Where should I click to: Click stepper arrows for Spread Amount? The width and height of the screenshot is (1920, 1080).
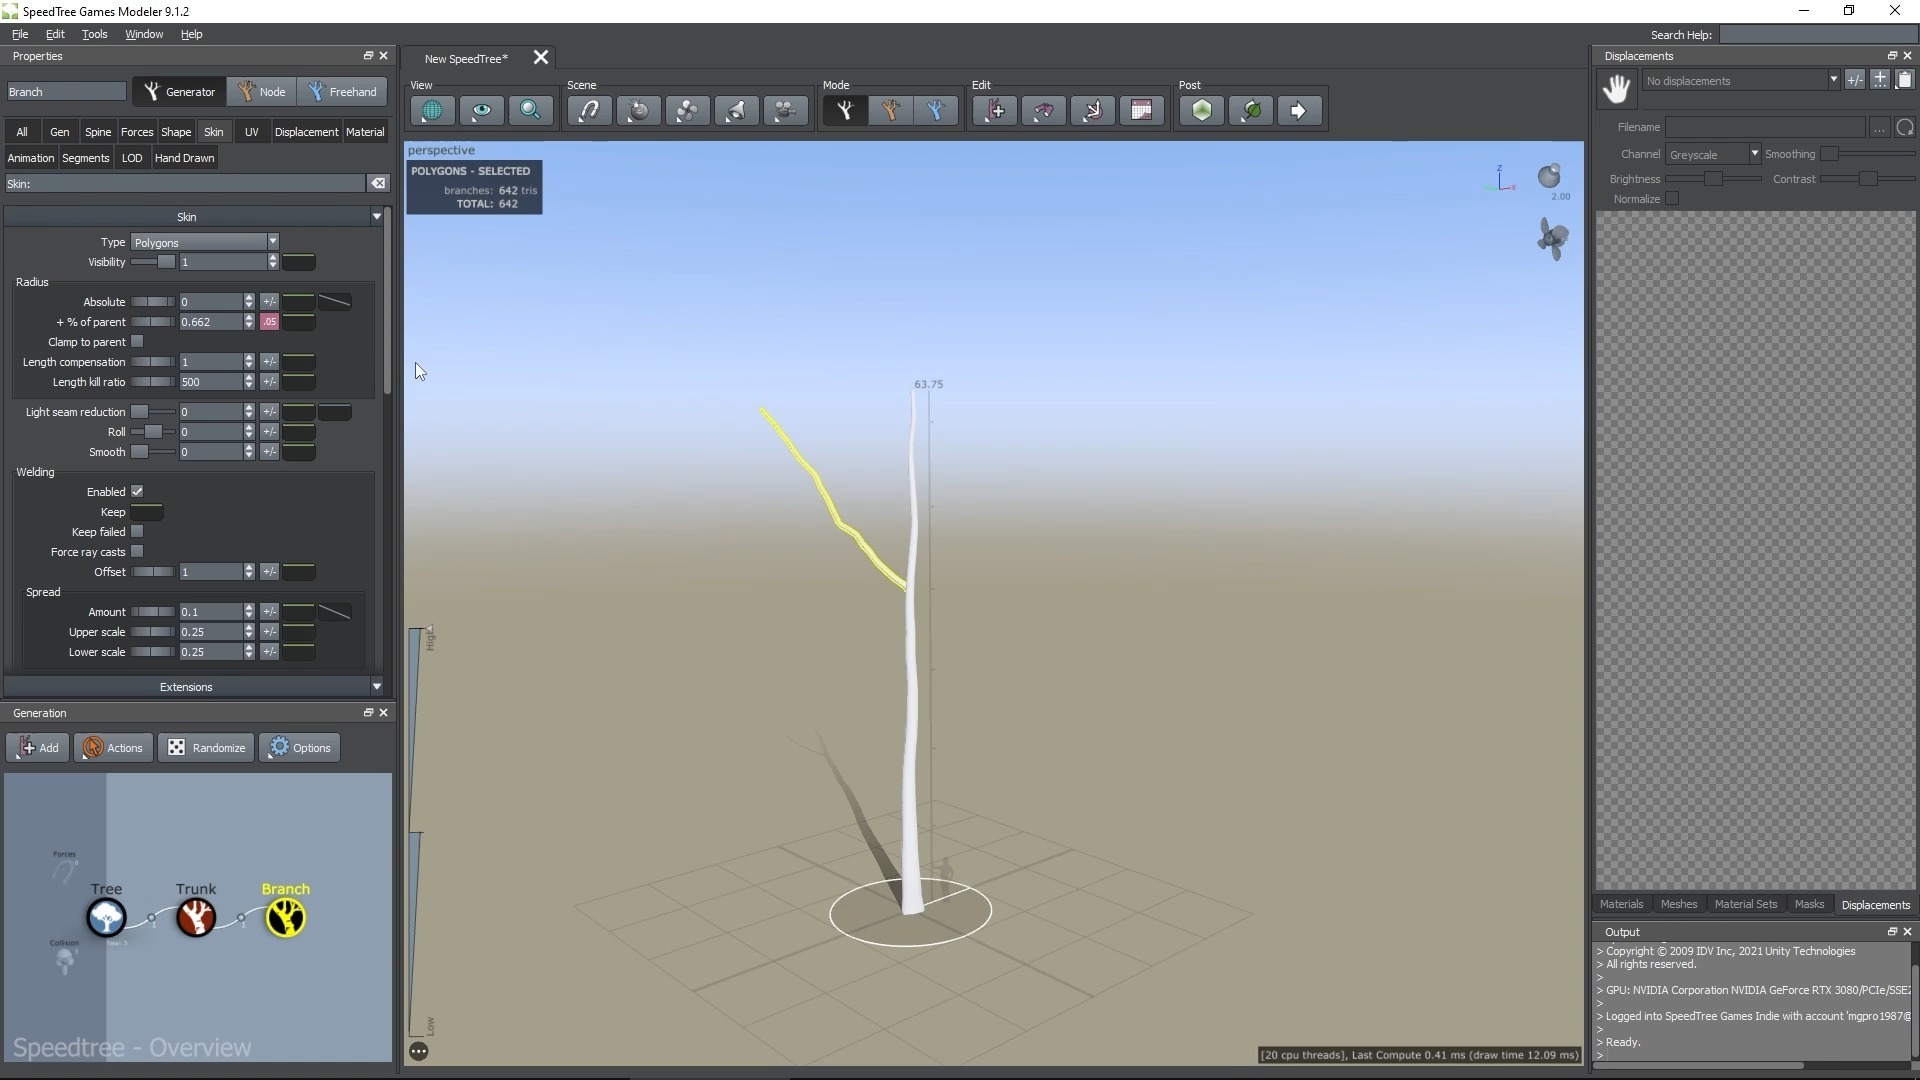tap(249, 612)
